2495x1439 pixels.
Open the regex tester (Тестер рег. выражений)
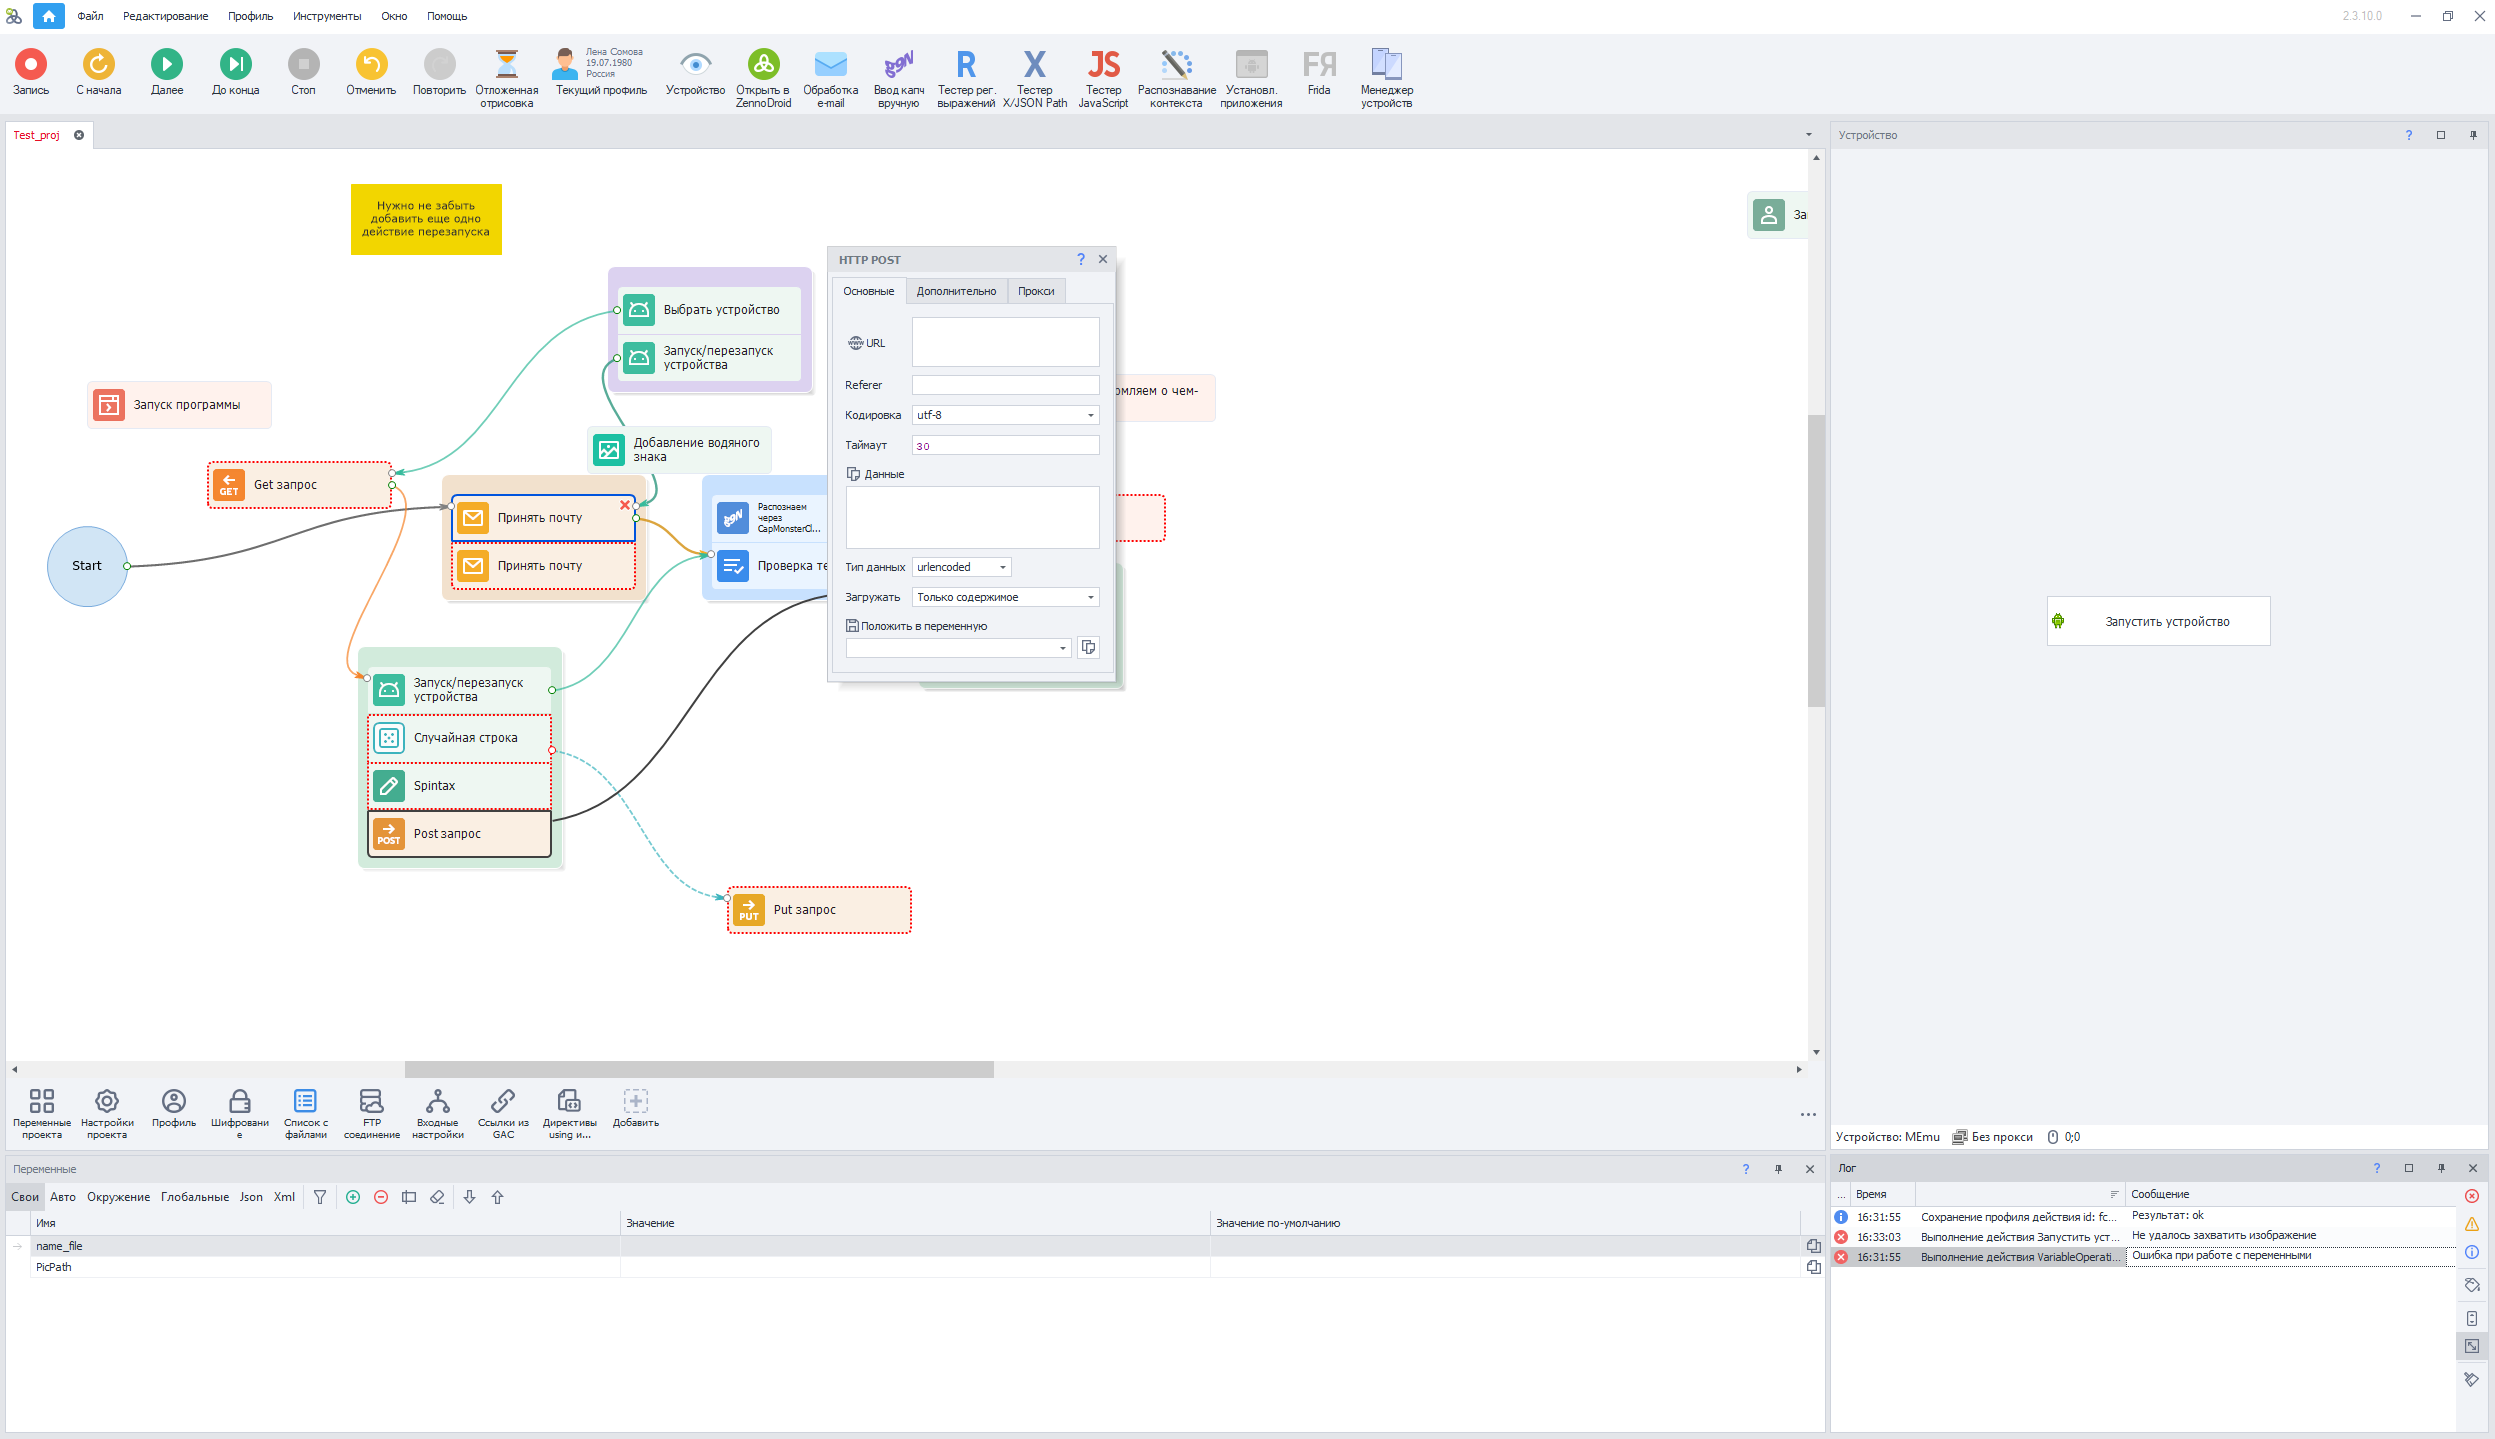click(x=965, y=65)
